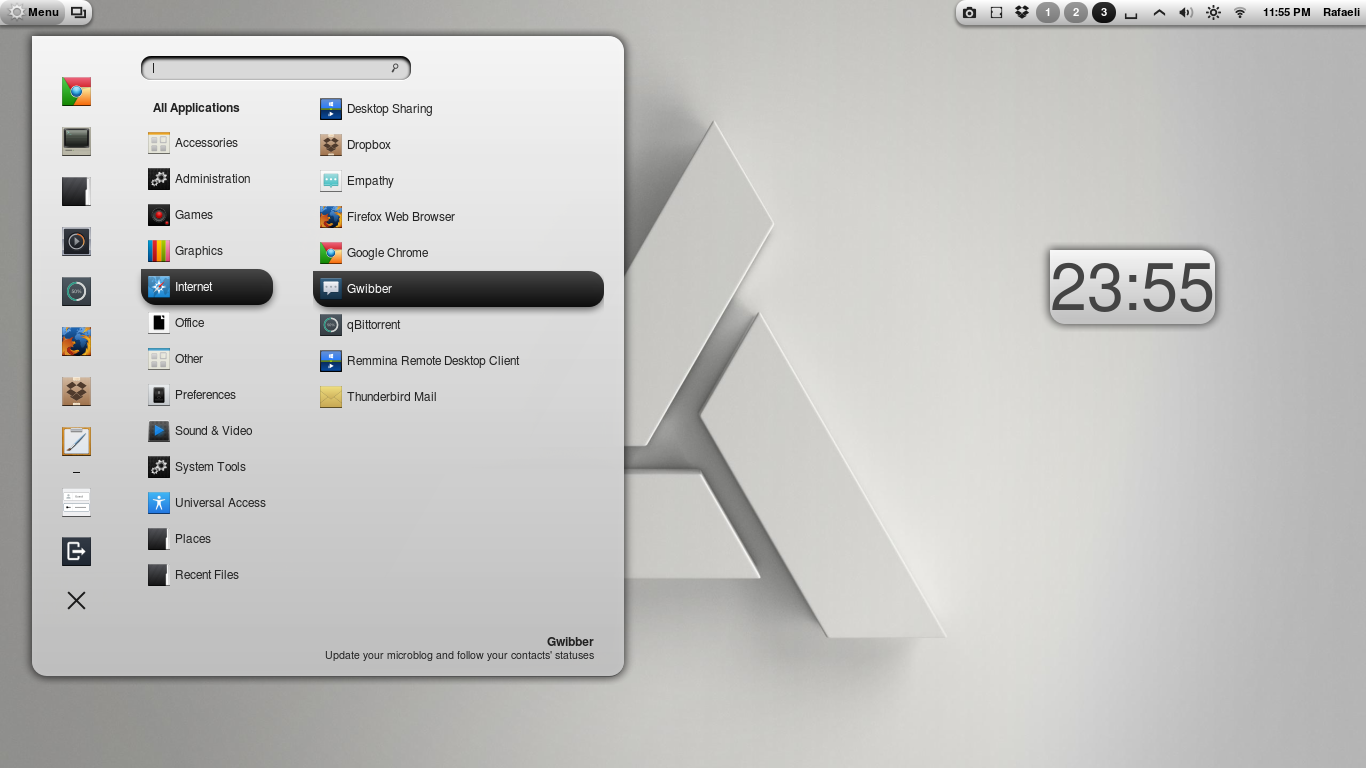Open the volume icon in top panel
This screenshot has height=768, width=1366.
[1185, 13]
